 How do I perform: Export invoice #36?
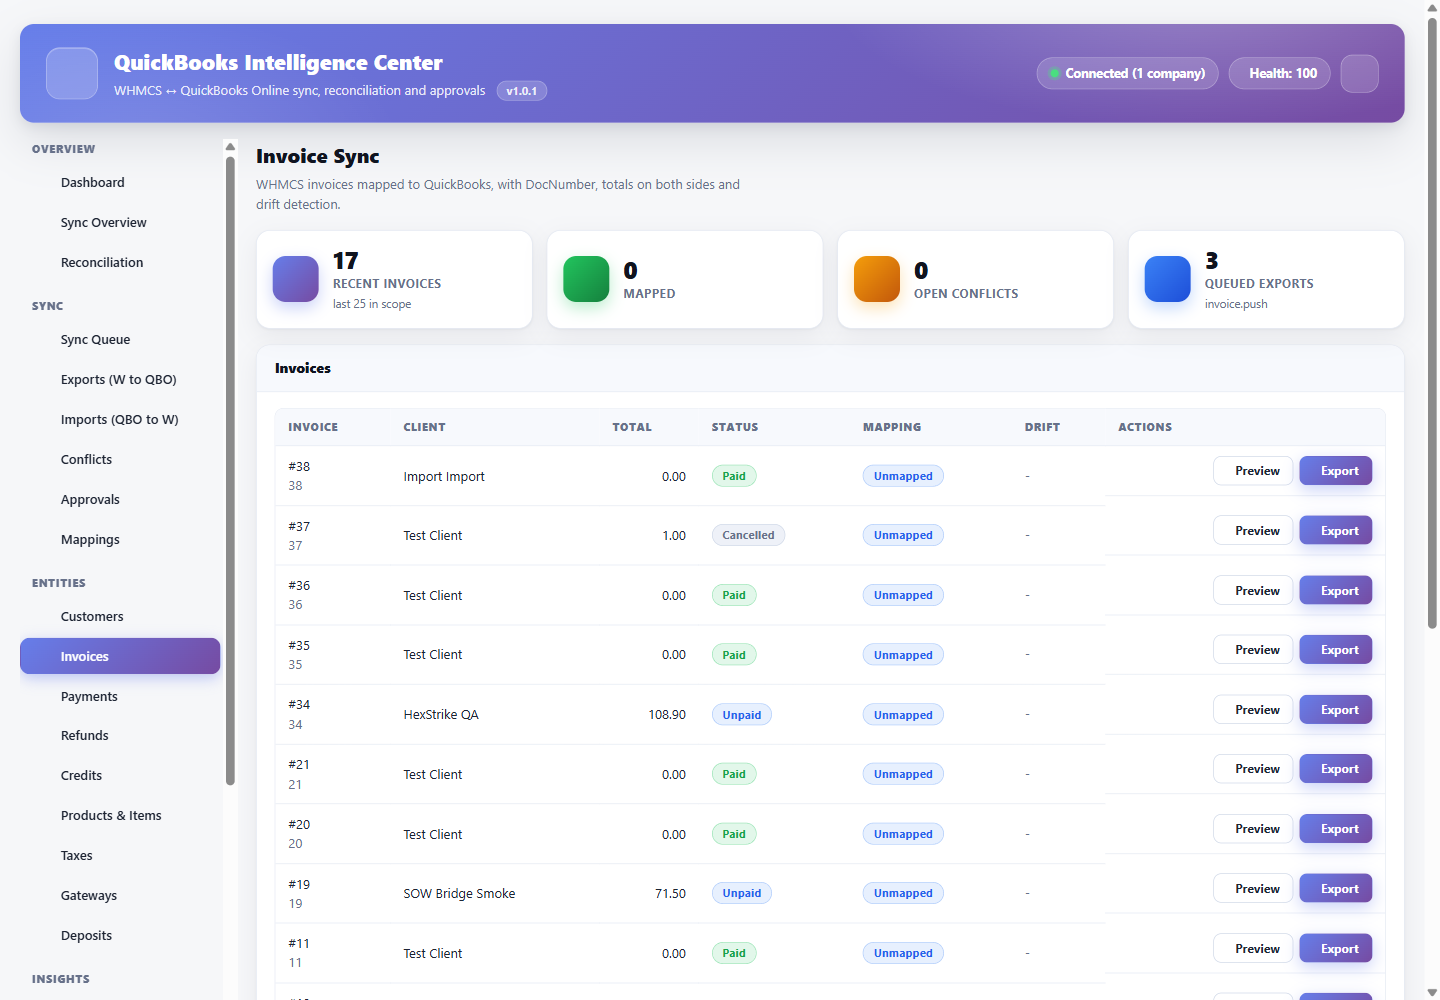coord(1336,591)
